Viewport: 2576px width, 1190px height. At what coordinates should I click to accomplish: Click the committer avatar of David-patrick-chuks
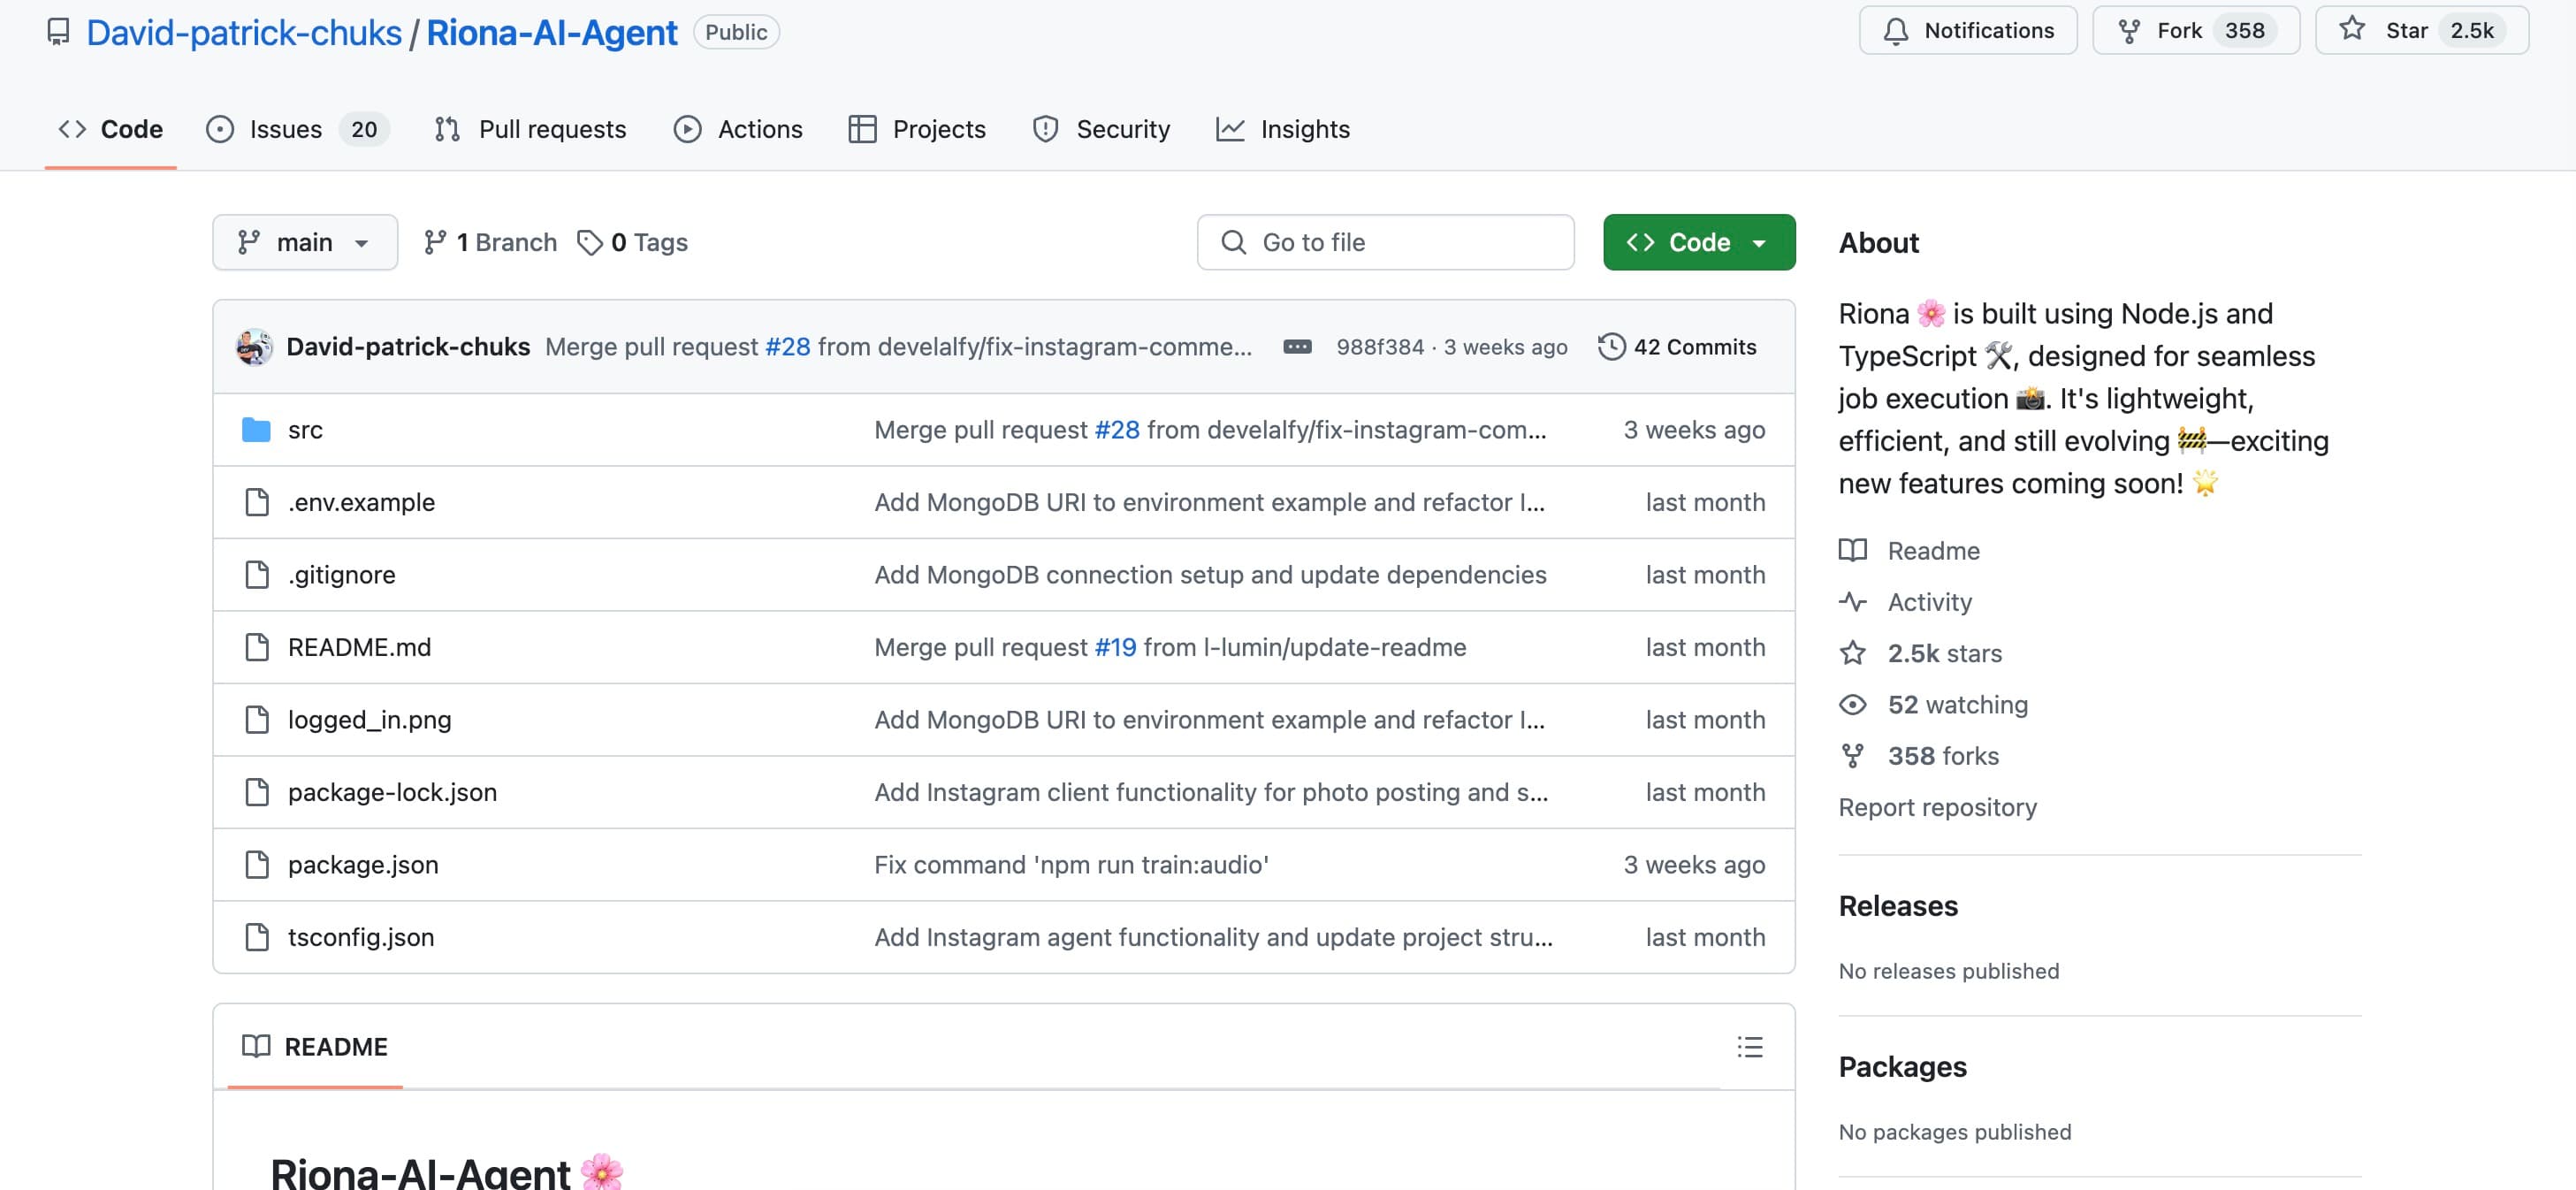[x=254, y=347]
